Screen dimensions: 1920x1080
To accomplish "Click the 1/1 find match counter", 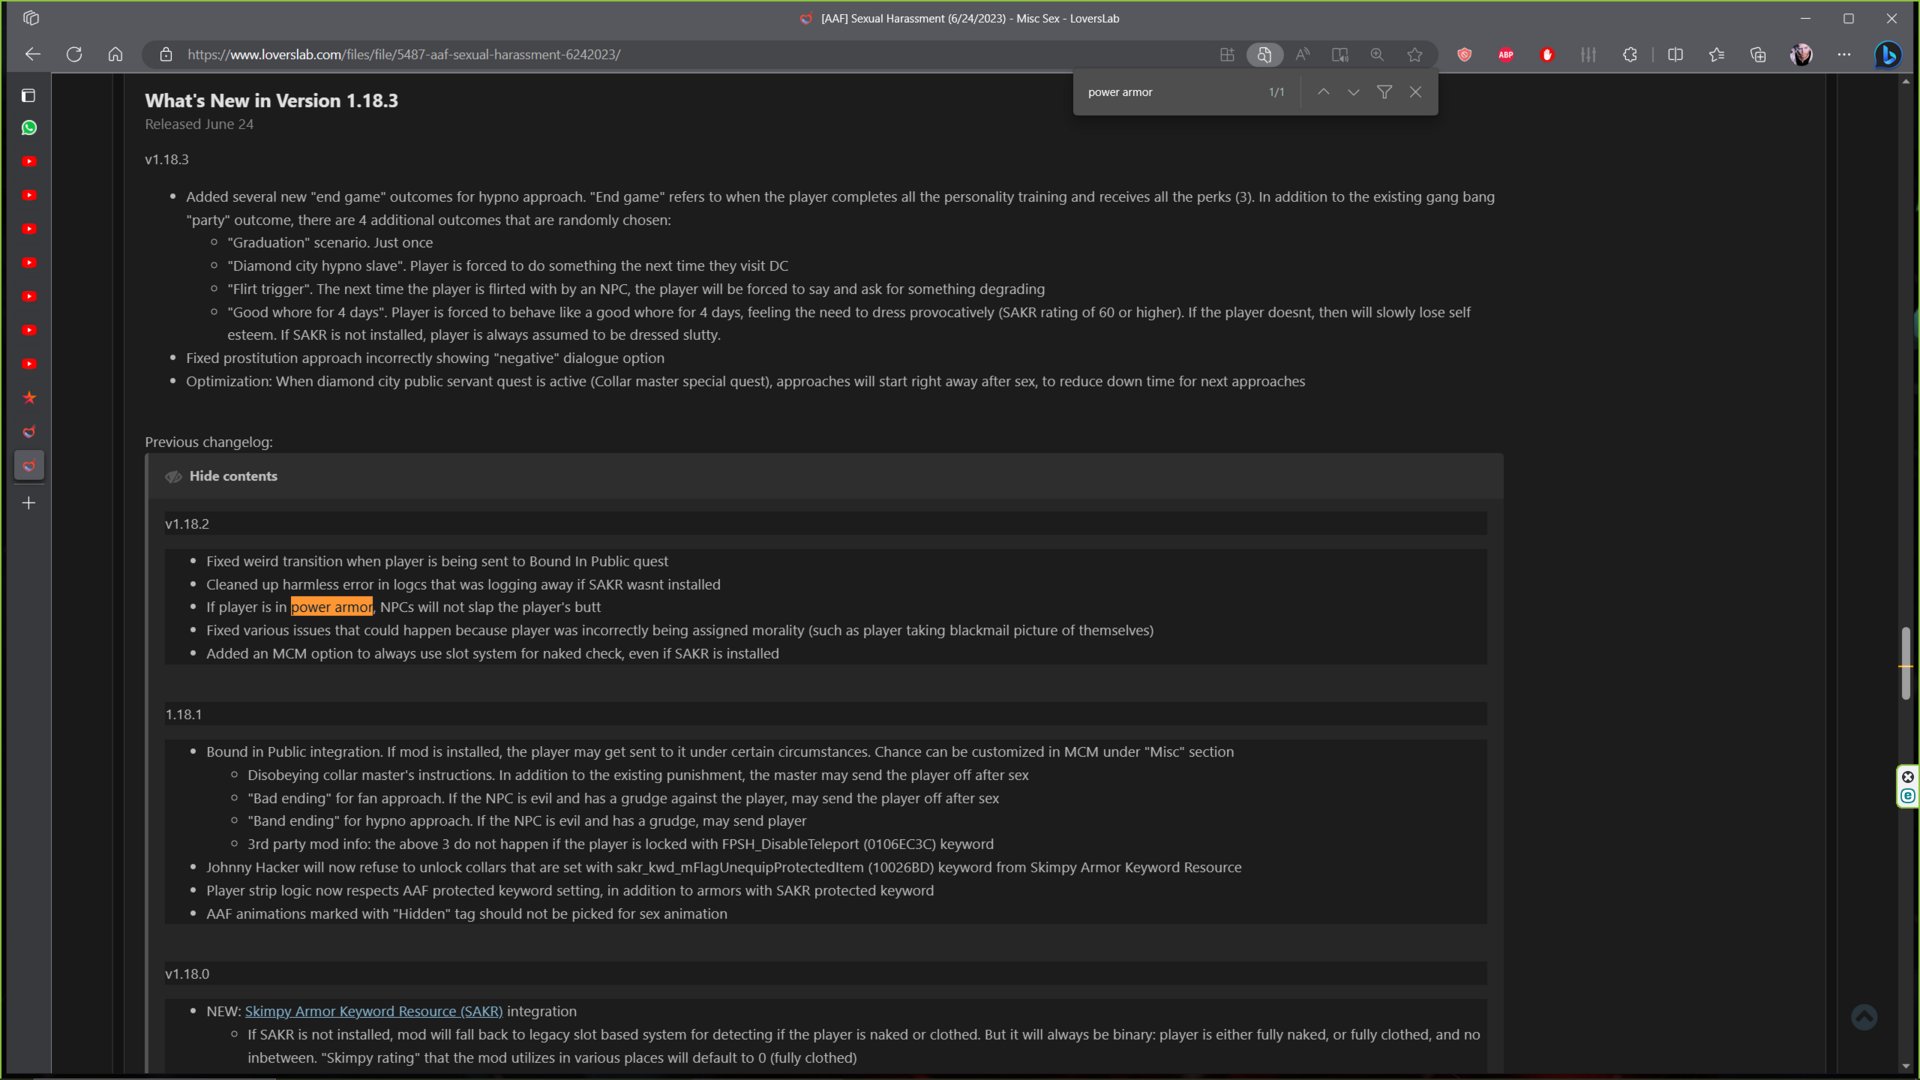I will pos(1276,92).
